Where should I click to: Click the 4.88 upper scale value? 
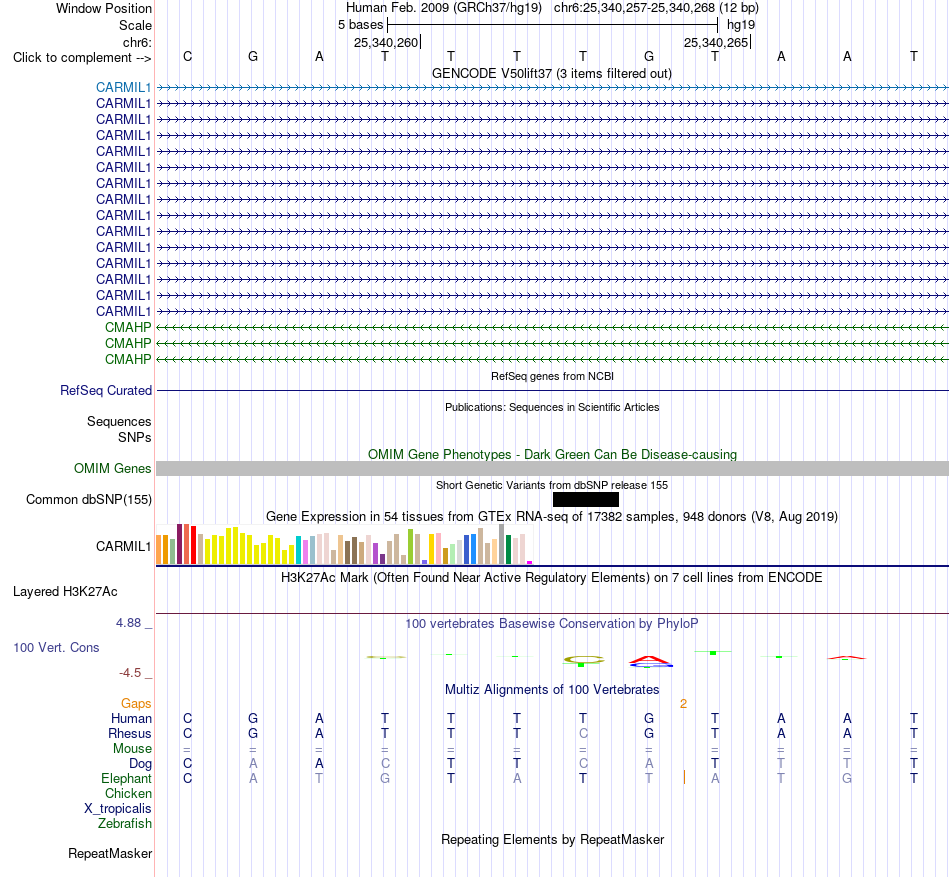coord(128,623)
